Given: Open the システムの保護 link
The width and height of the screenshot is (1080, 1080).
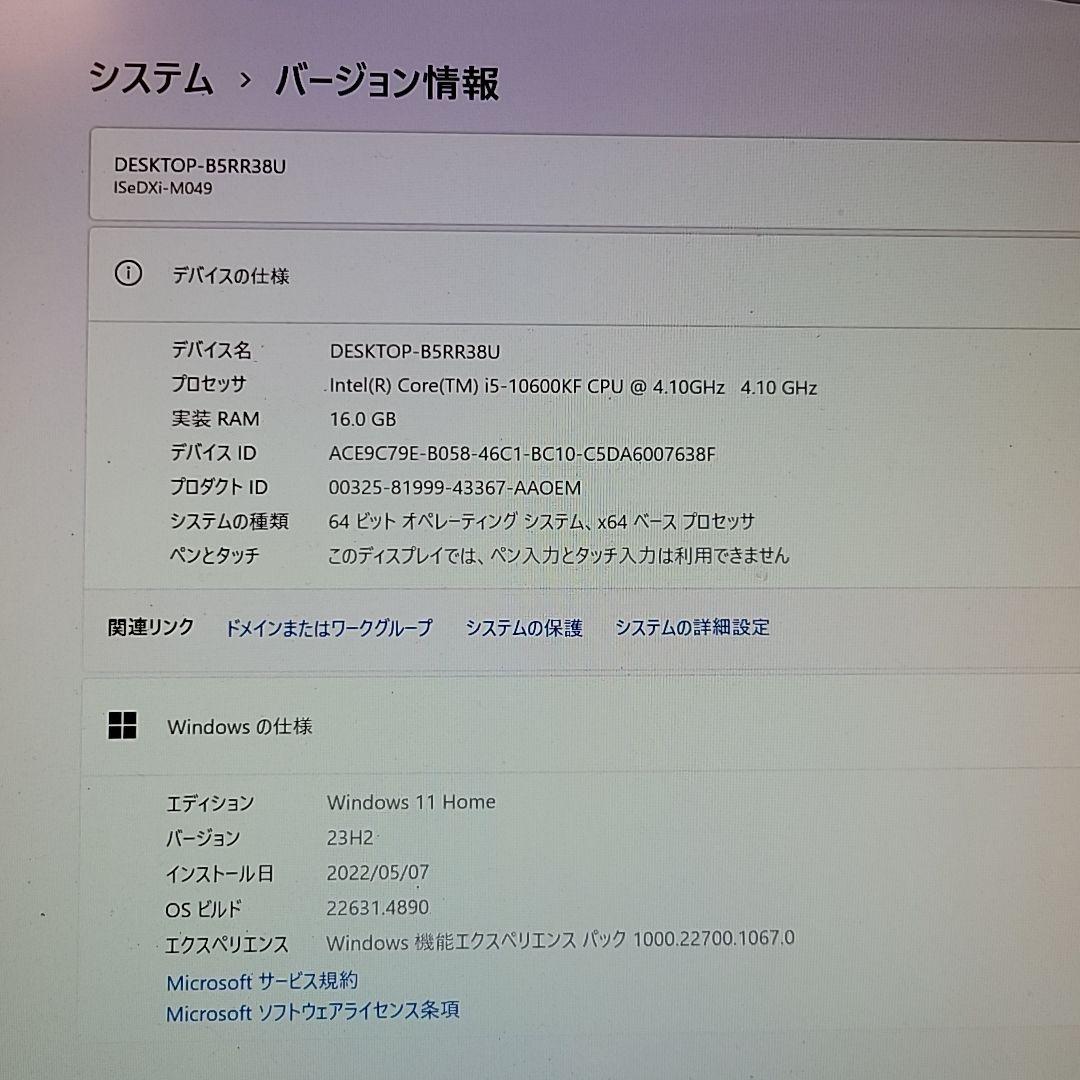Looking at the screenshot, I should tap(524, 627).
